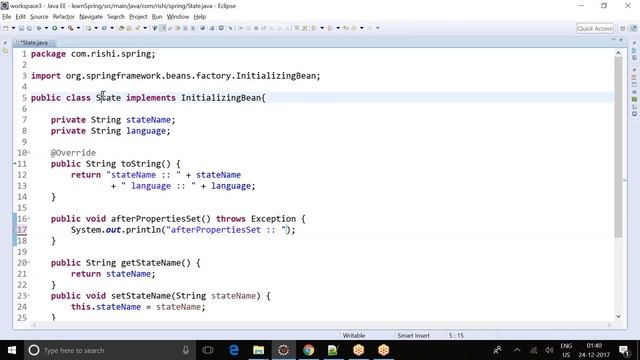Click the 'stateName' field declaration on line 7

coord(148,120)
